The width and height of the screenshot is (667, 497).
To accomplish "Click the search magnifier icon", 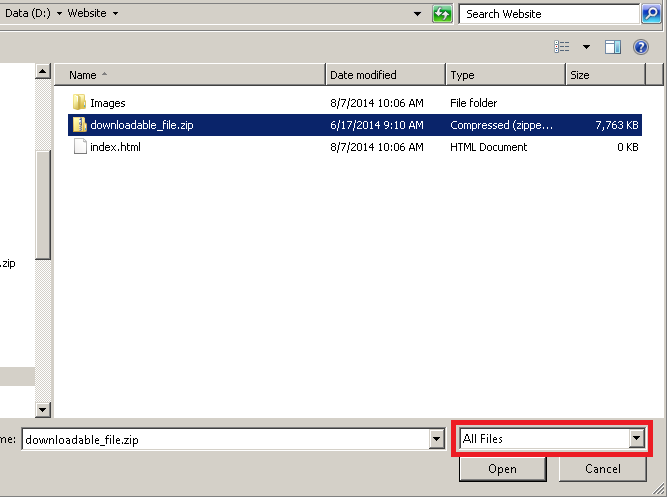I will 651,14.
